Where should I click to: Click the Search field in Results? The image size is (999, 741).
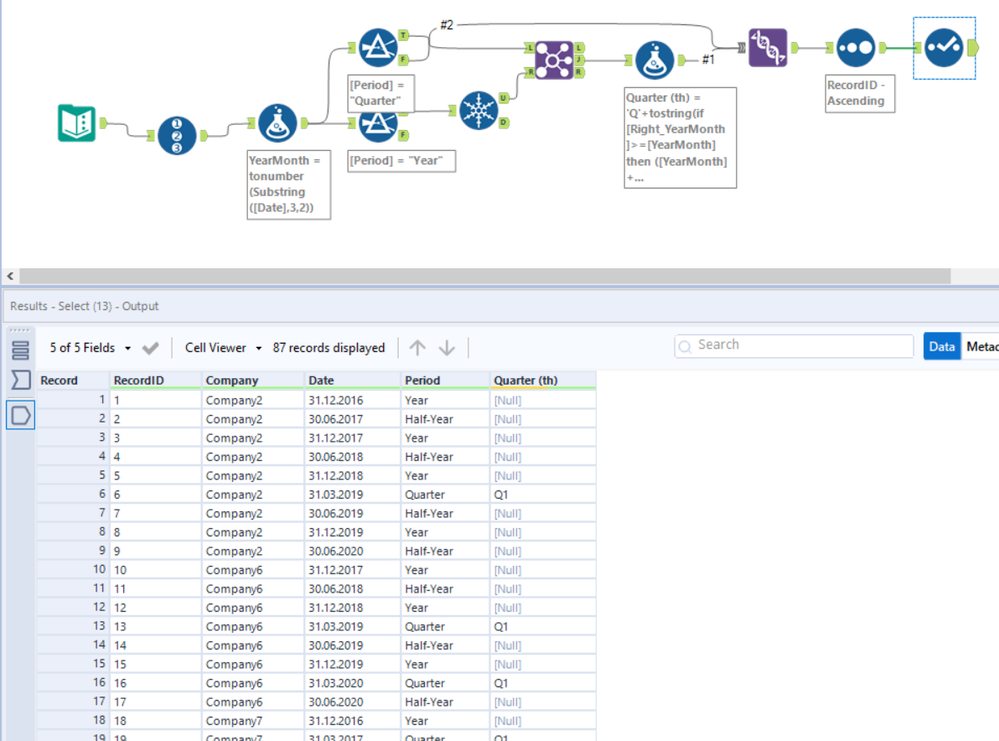[794, 345]
